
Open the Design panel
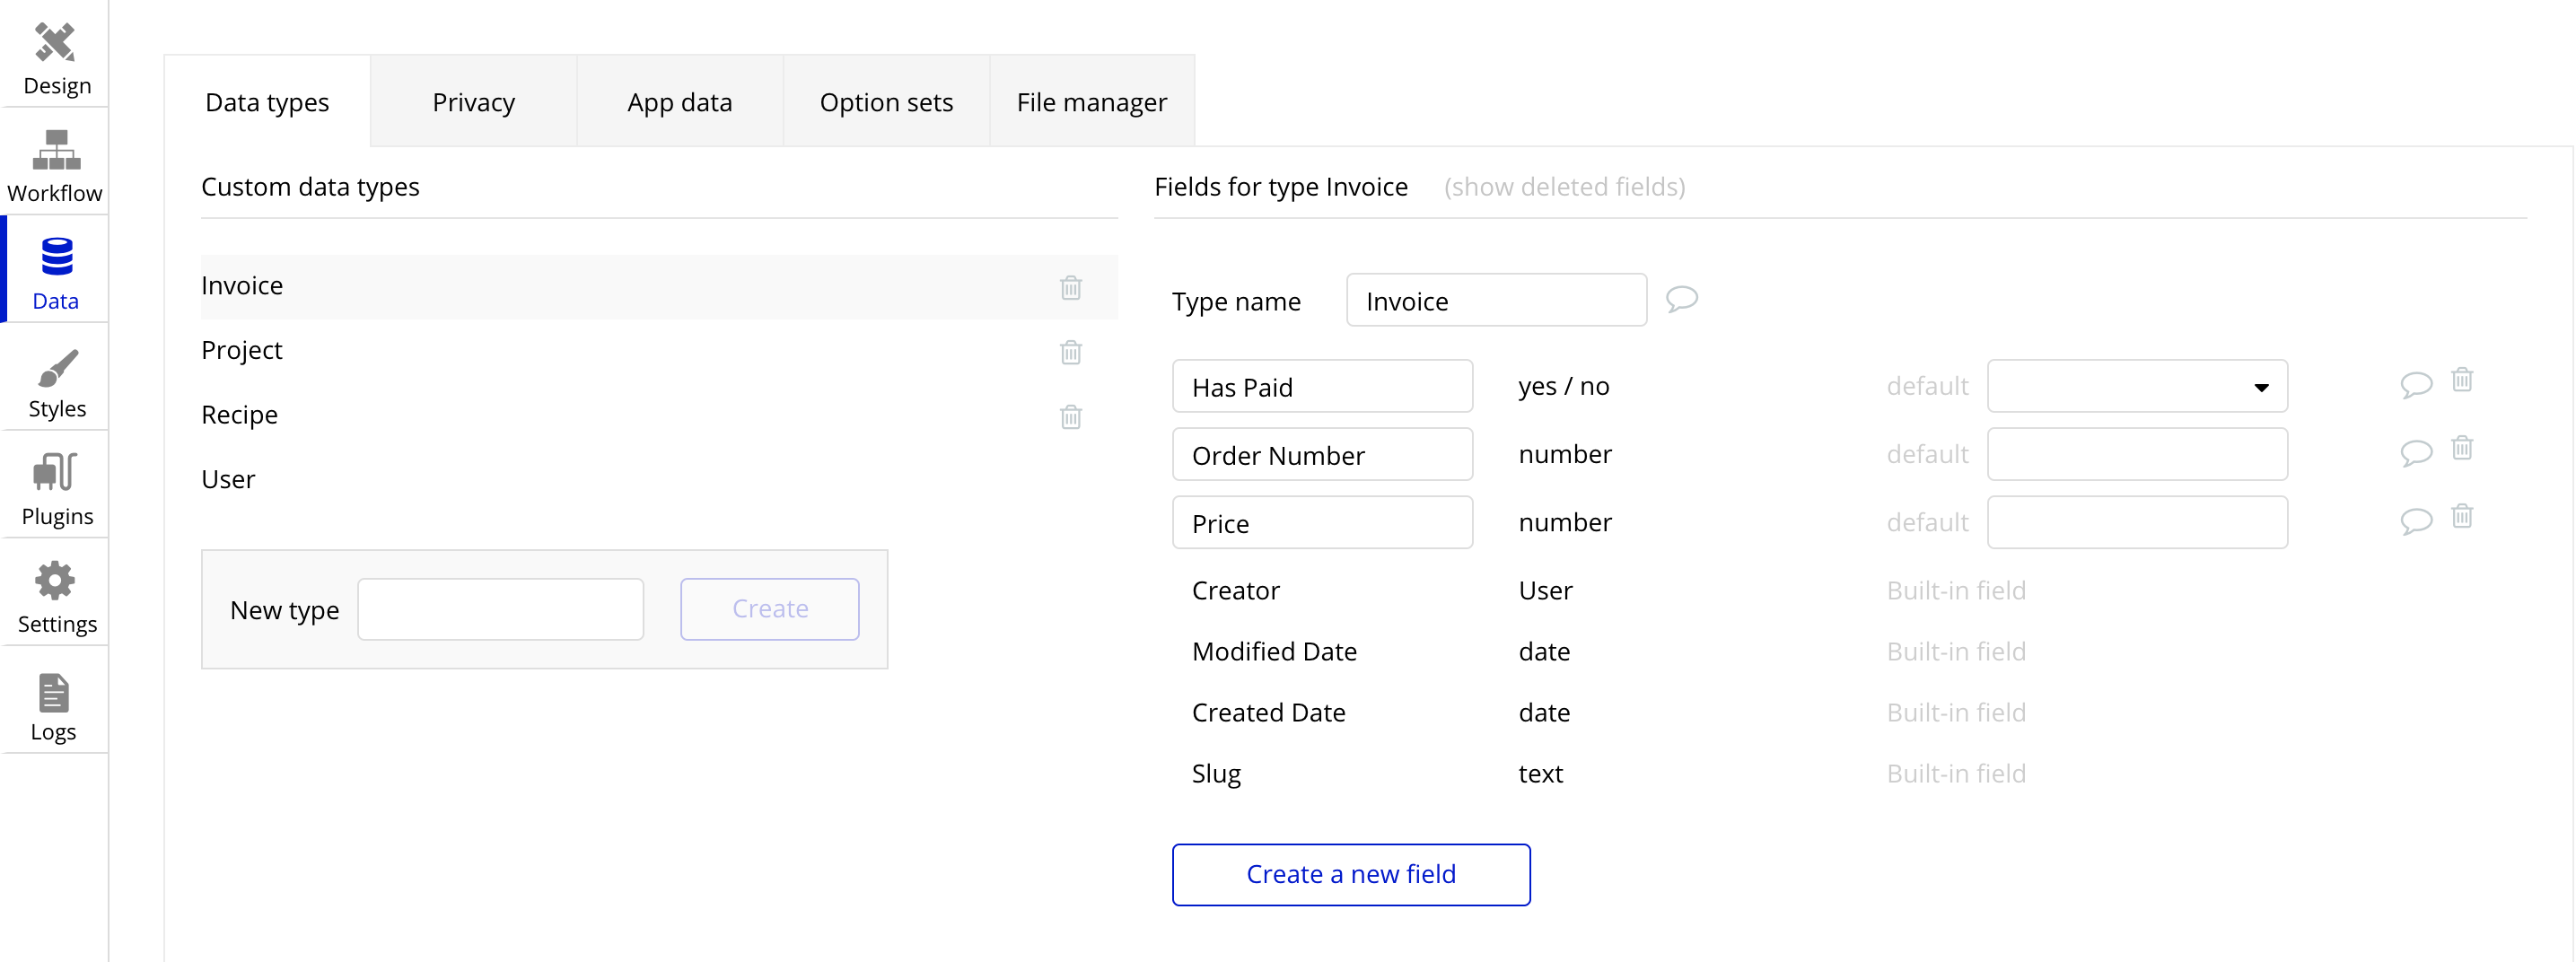click(55, 55)
